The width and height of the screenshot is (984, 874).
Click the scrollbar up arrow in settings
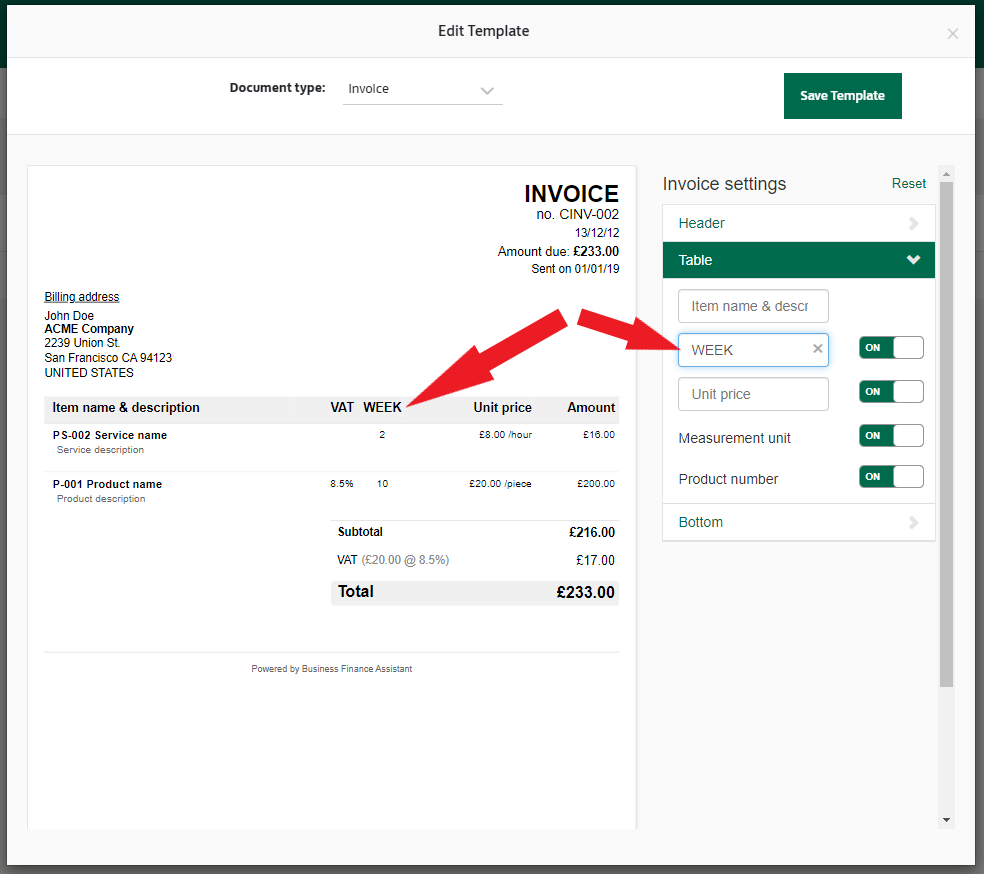coord(946,173)
